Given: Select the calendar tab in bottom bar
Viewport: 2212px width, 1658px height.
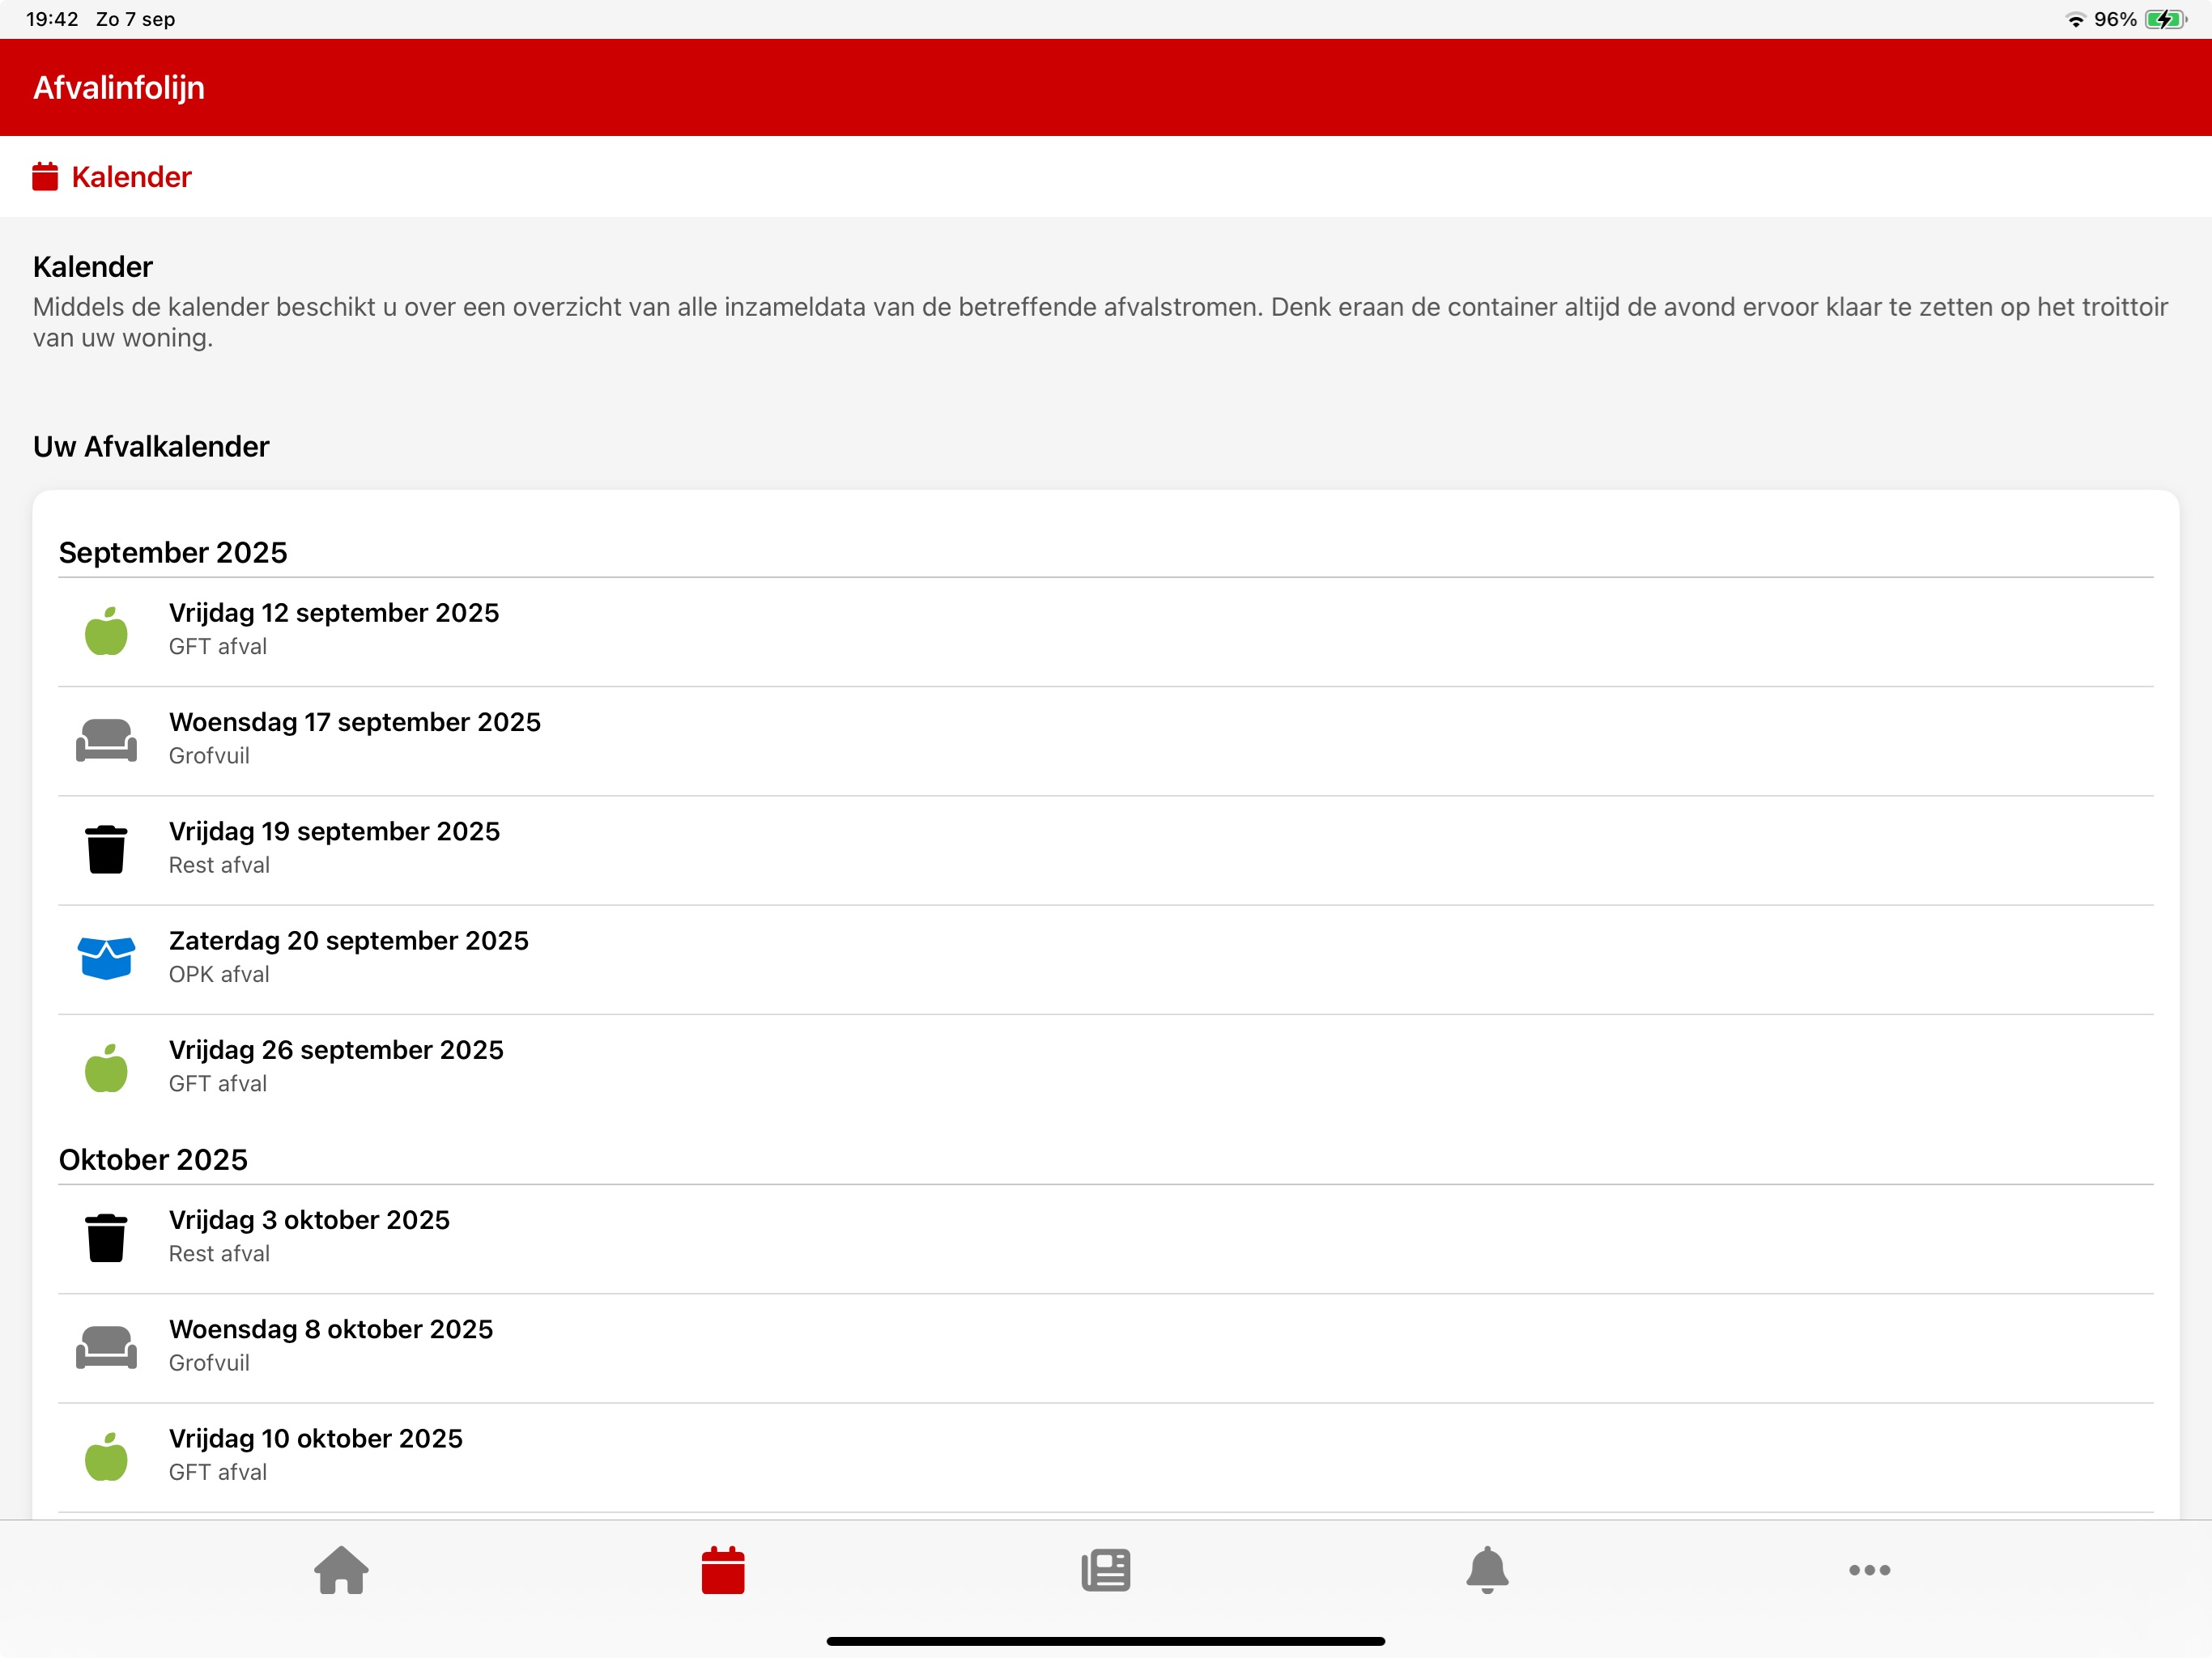Looking at the screenshot, I should 723,1570.
